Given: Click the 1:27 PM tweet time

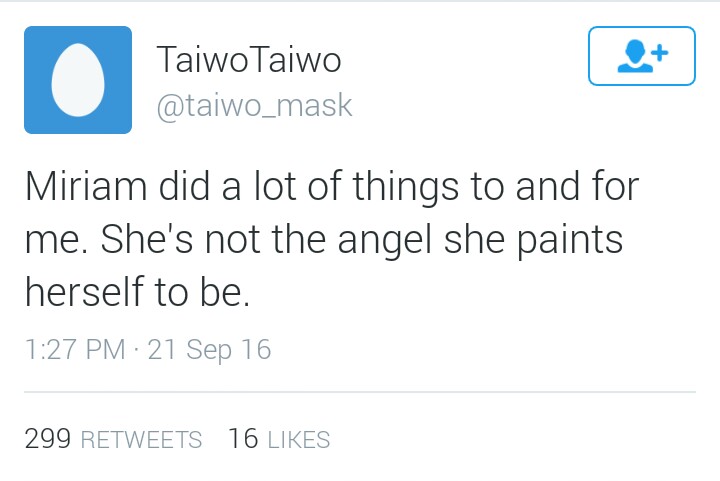Looking at the screenshot, I should [x=75, y=349].
